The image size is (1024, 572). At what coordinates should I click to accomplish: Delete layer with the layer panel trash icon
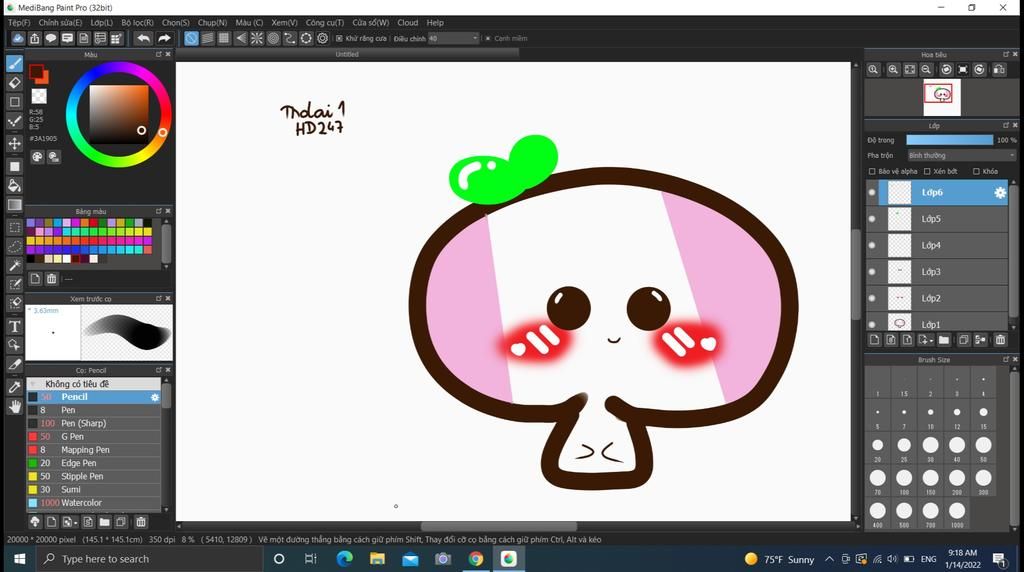tap(1000, 340)
